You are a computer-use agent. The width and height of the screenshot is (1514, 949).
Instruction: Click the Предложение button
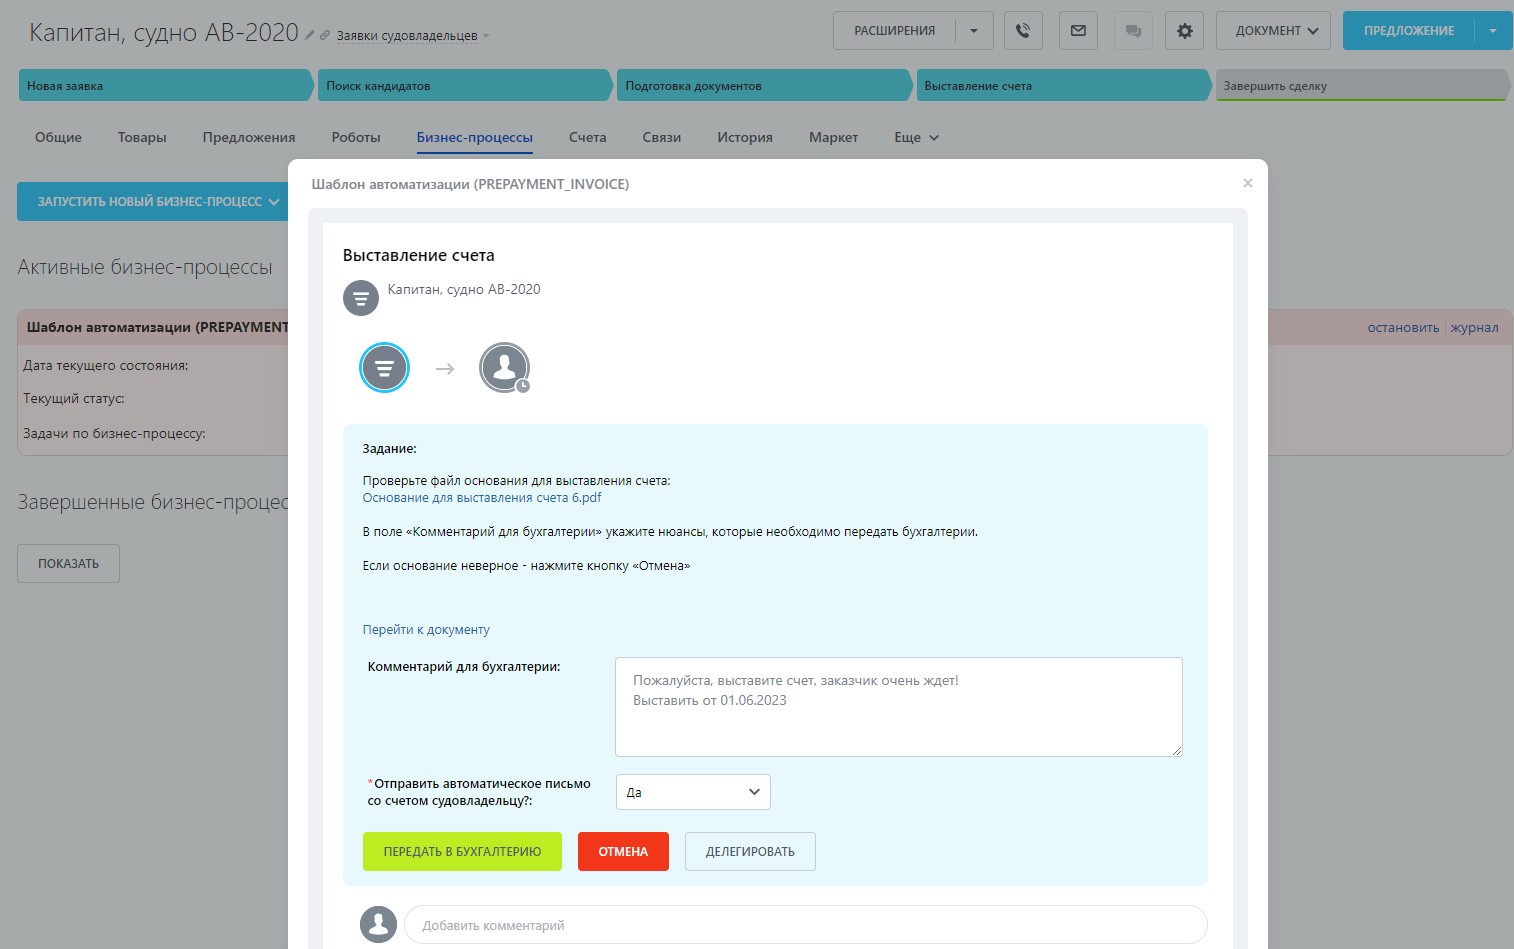click(1409, 31)
